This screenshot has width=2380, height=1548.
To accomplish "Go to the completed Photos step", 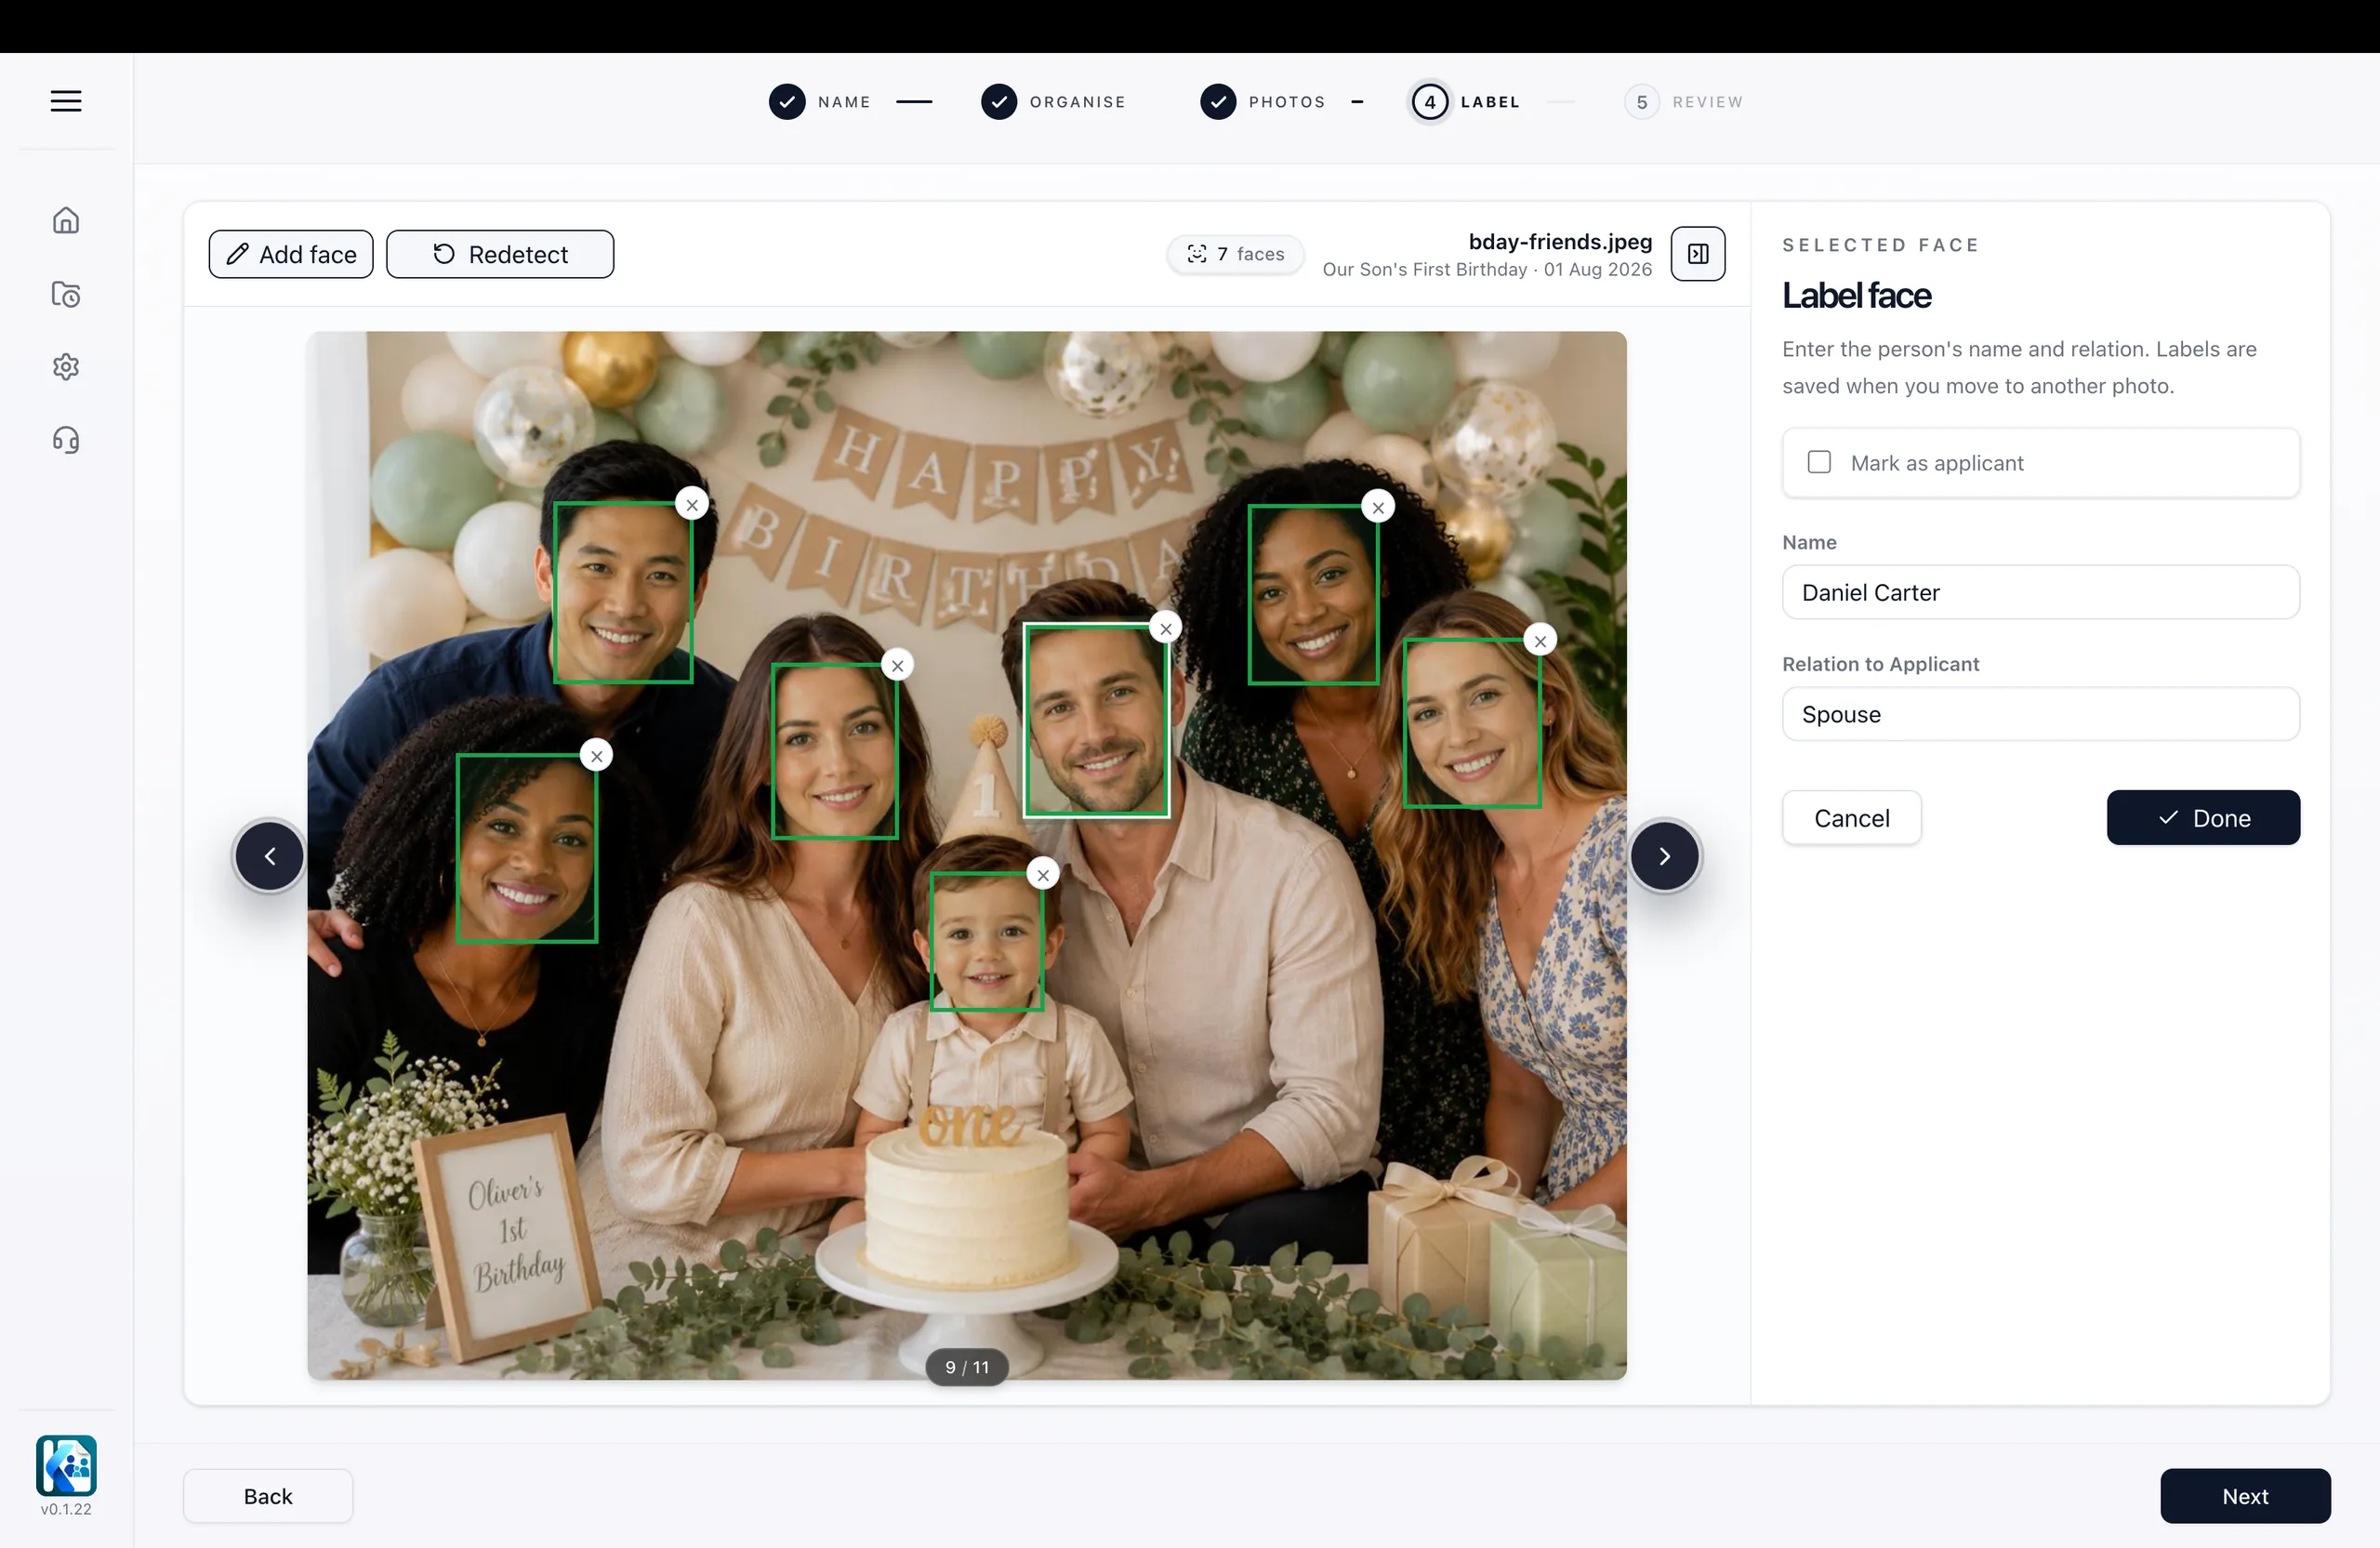I will [1262, 102].
